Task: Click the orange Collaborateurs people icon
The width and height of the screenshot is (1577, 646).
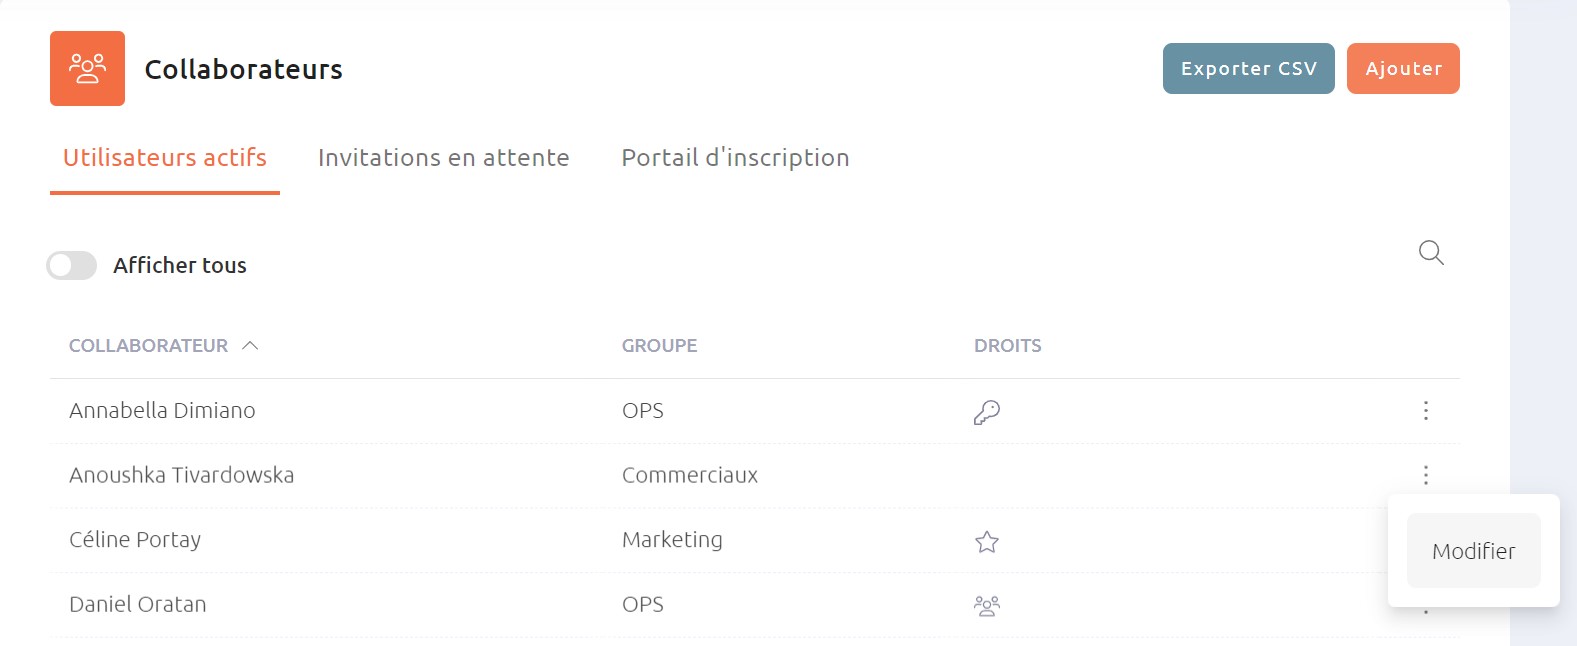Action: [87, 68]
